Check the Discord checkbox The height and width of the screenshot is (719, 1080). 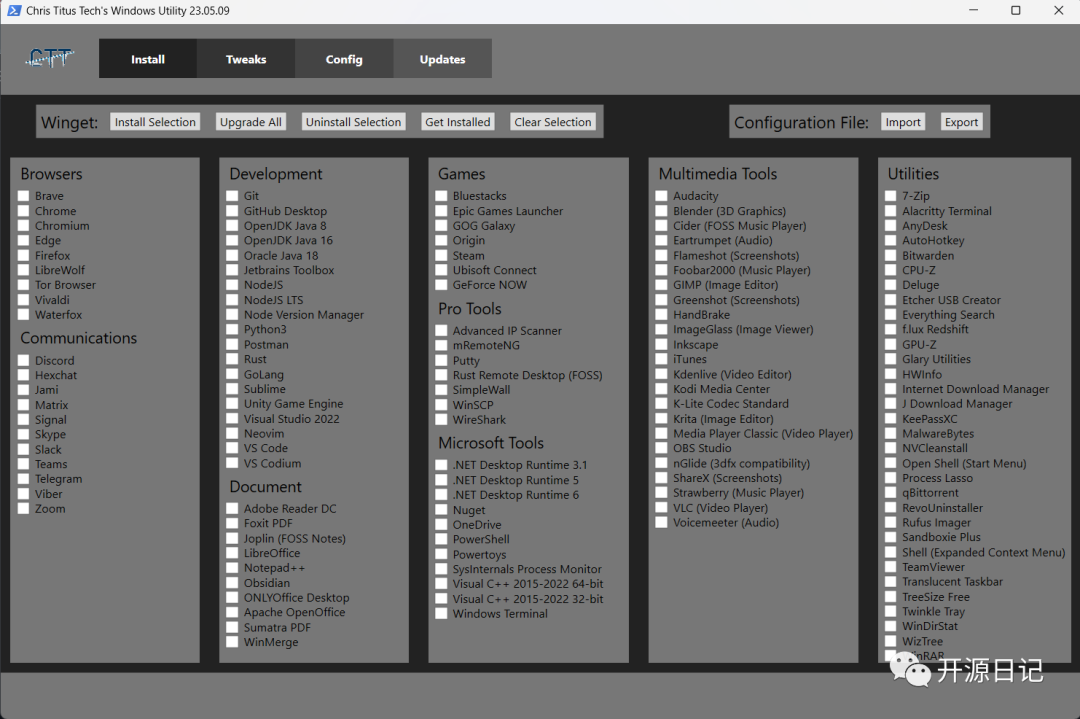tap(23, 360)
